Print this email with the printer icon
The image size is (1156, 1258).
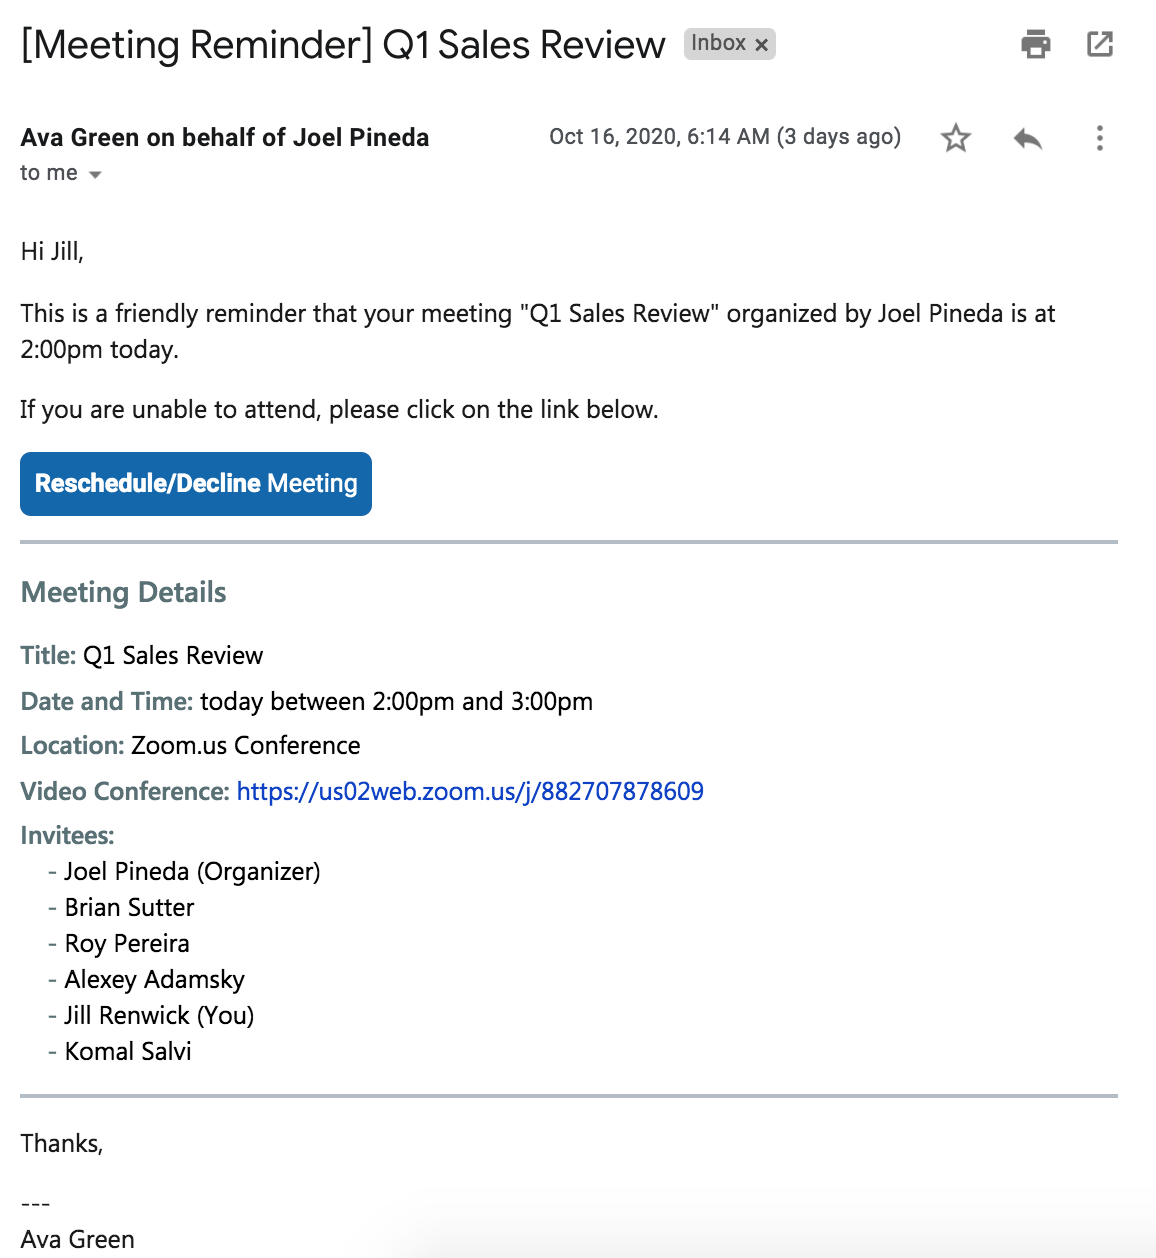[1035, 44]
